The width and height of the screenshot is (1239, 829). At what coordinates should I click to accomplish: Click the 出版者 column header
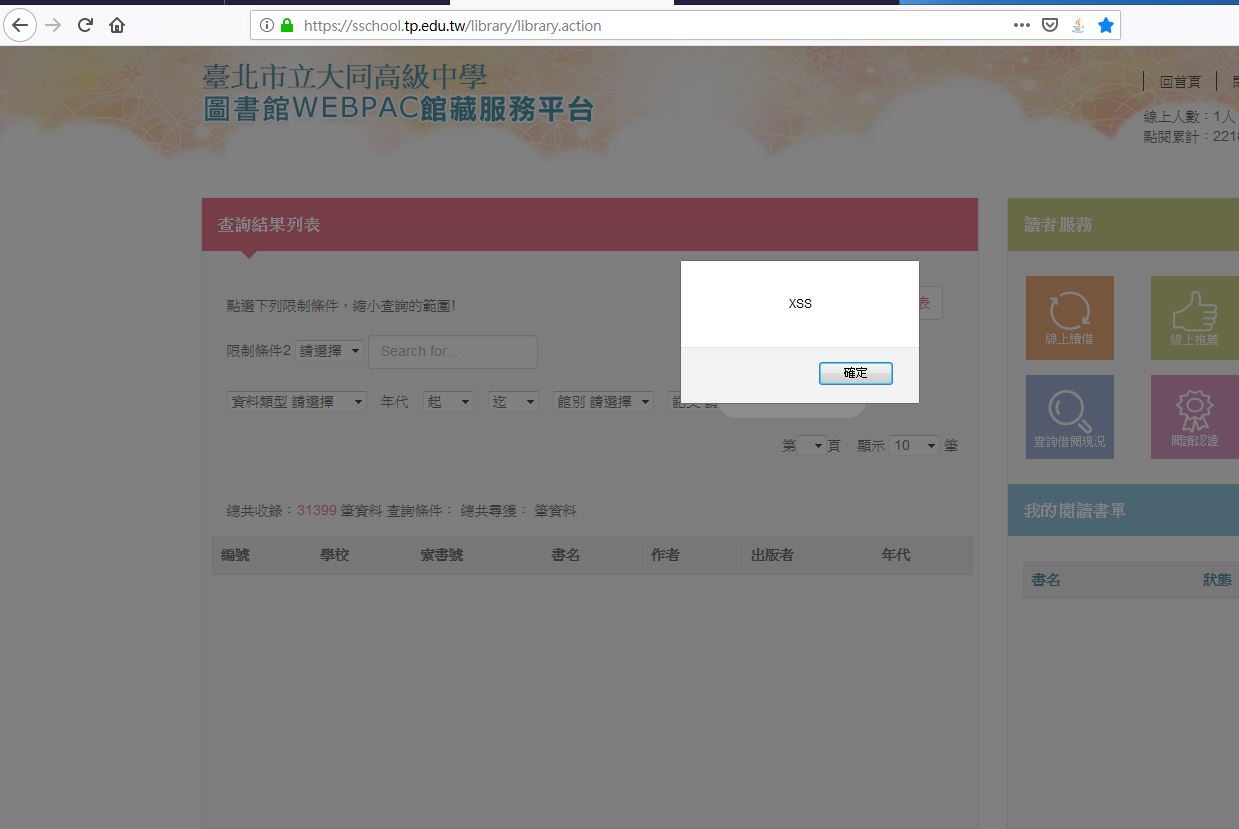pos(772,555)
